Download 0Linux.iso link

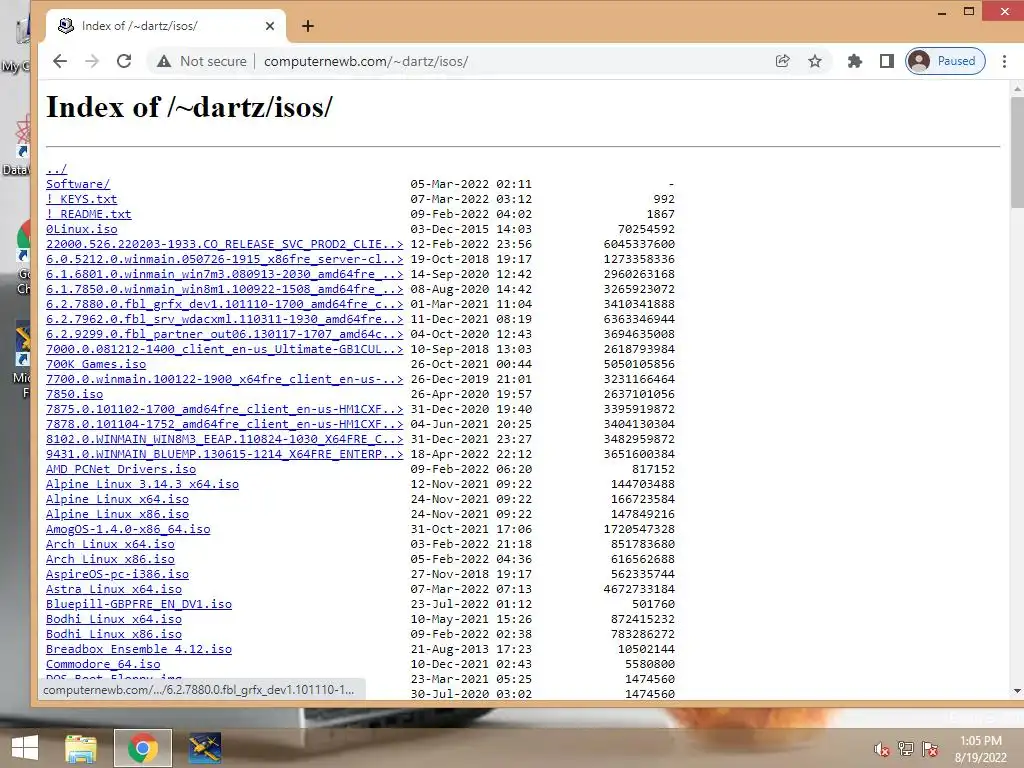(x=82, y=229)
